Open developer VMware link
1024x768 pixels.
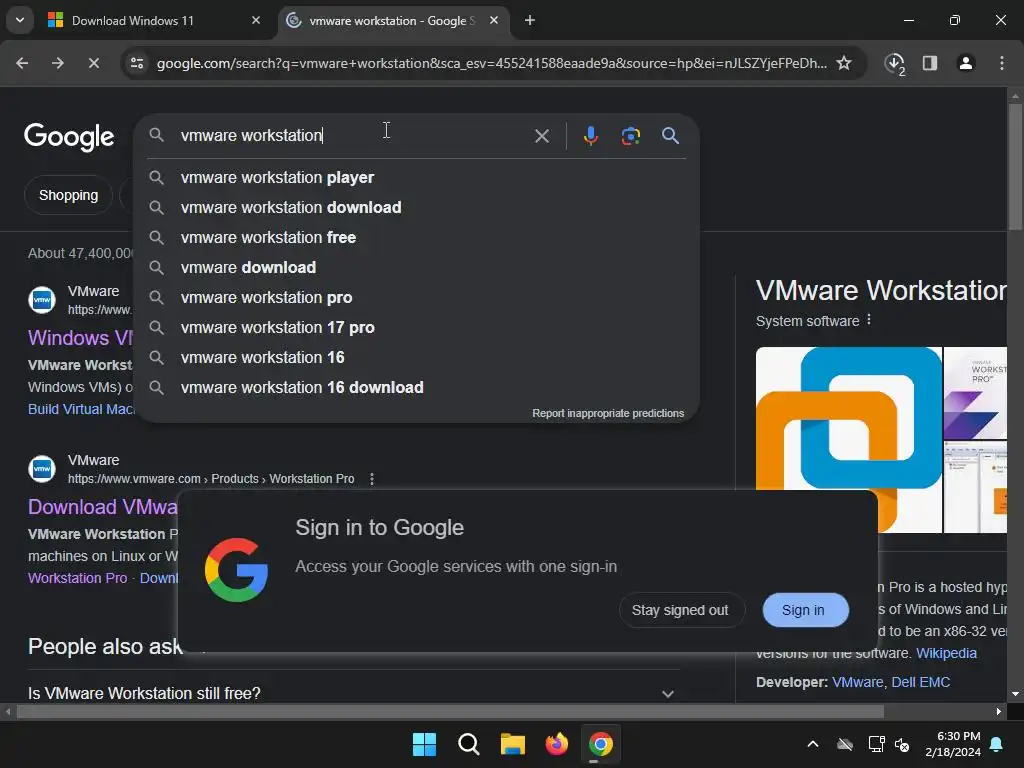pos(857,682)
